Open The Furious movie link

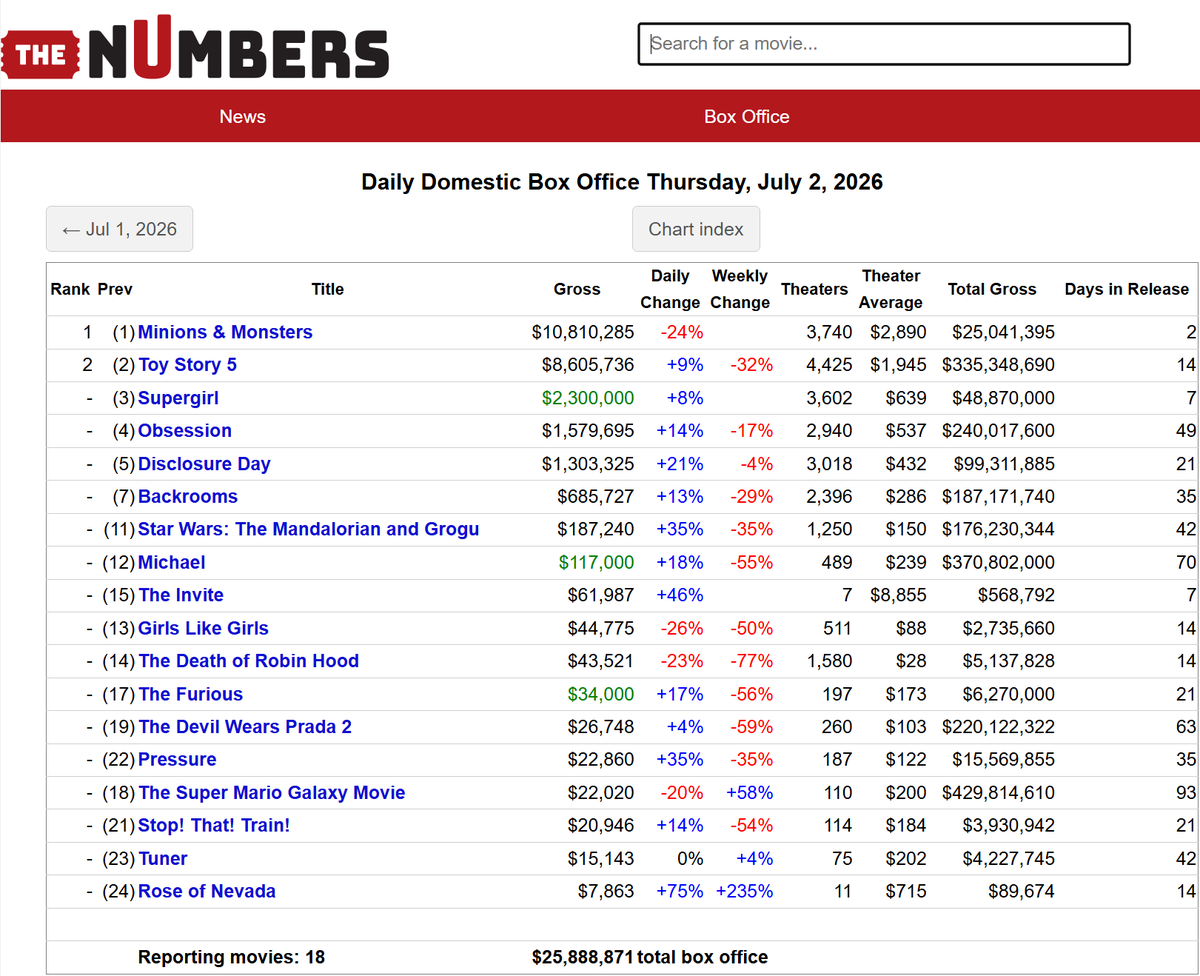click(x=190, y=694)
